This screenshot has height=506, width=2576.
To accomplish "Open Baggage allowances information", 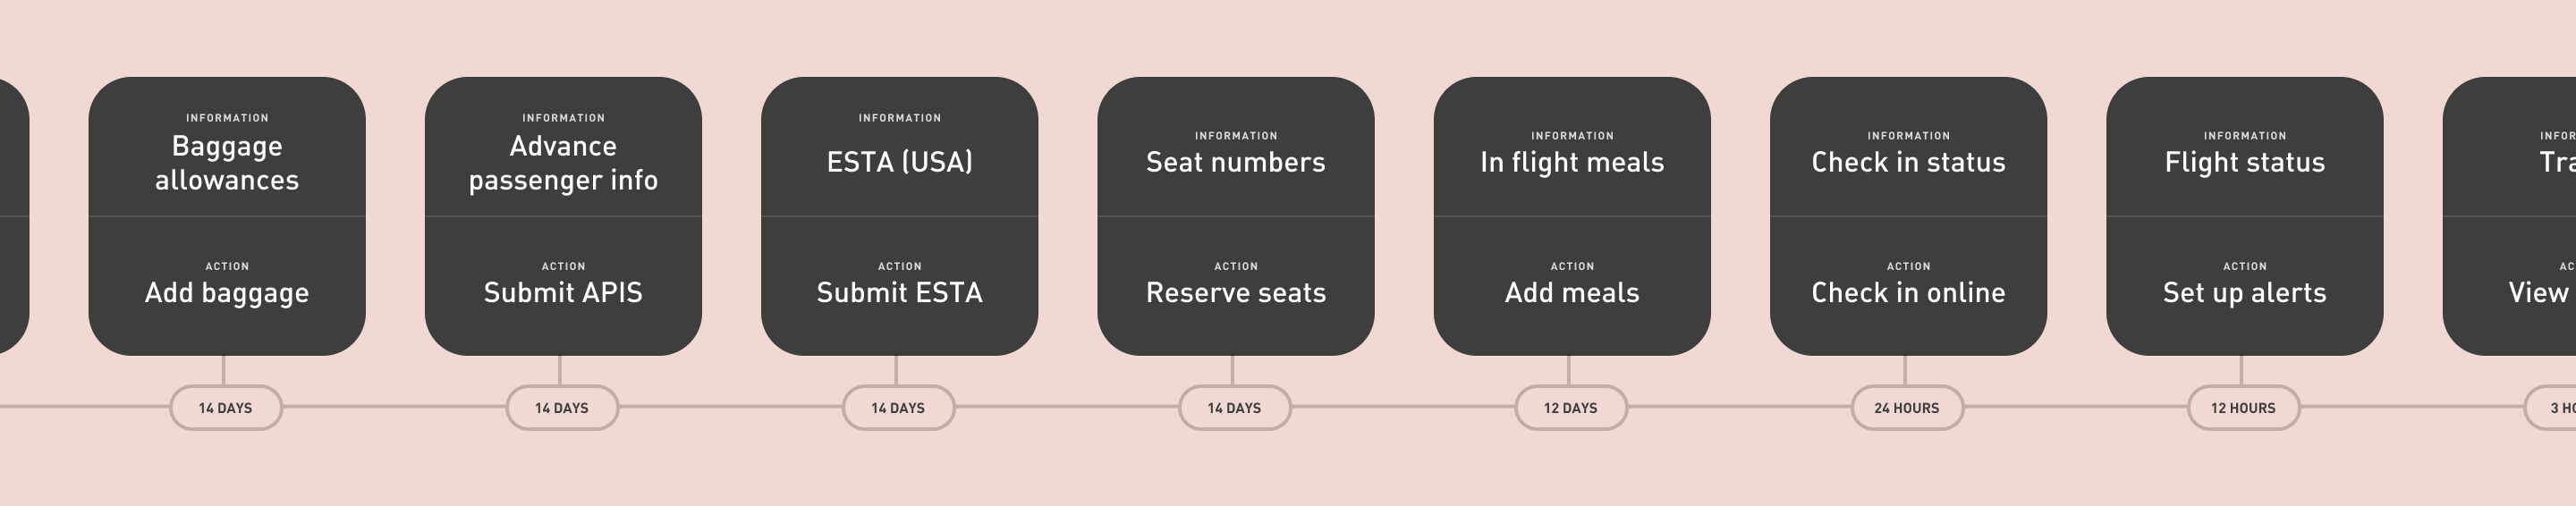I will tap(227, 162).
